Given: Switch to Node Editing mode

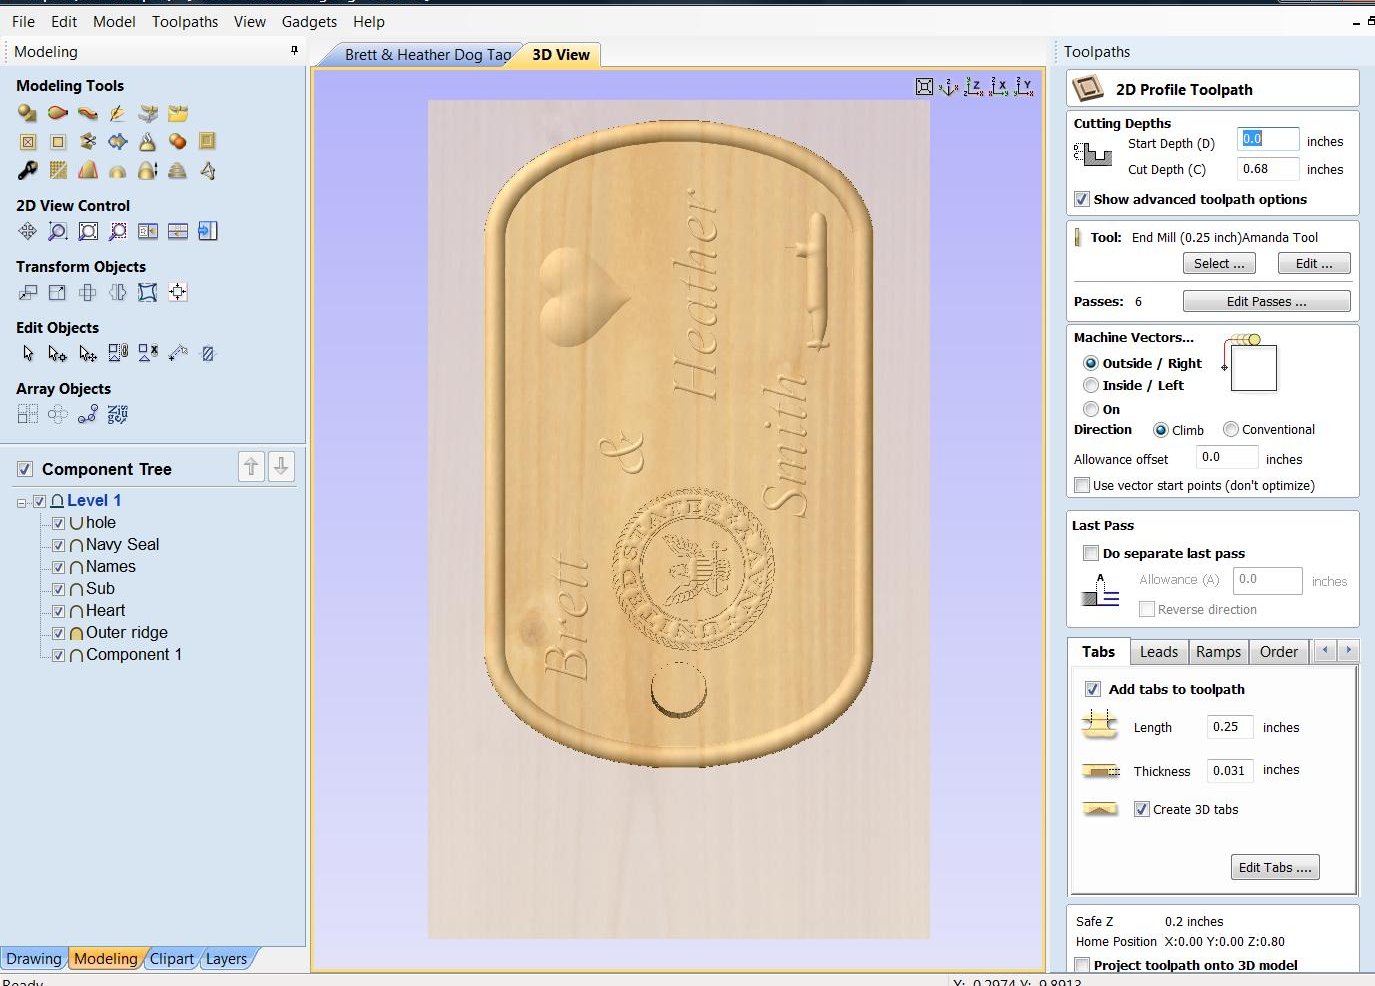Looking at the screenshot, I should tap(58, 353).
